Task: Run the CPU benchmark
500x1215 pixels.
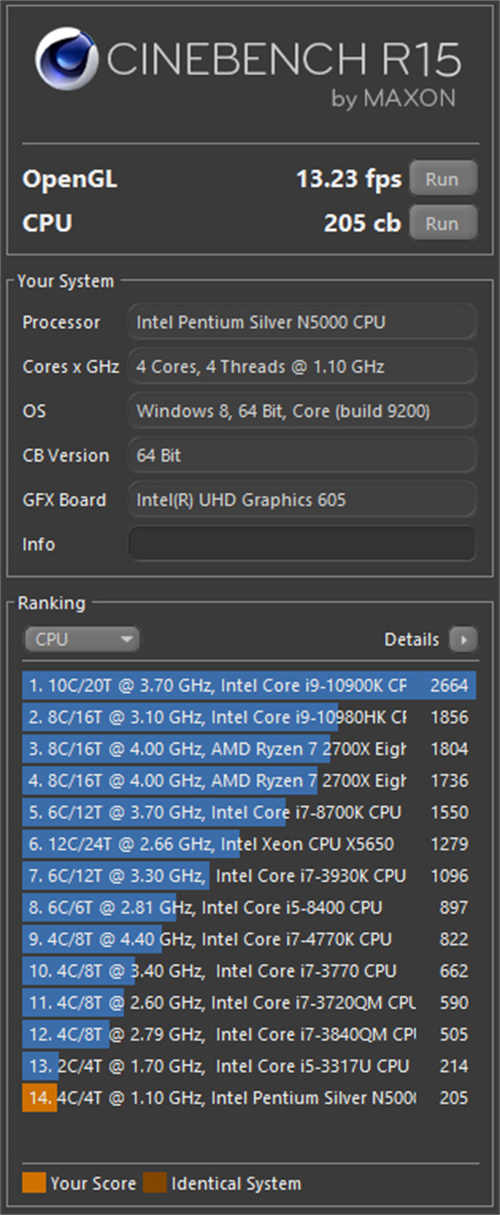Action: (x=443, y=223)
